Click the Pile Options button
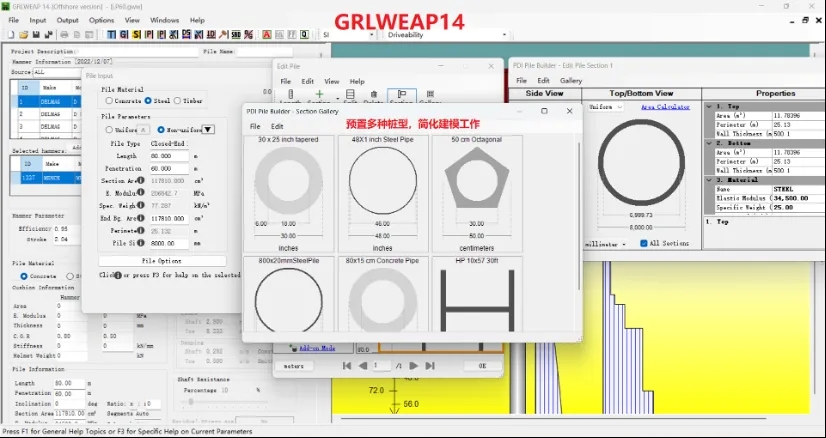 click(161, 261)
